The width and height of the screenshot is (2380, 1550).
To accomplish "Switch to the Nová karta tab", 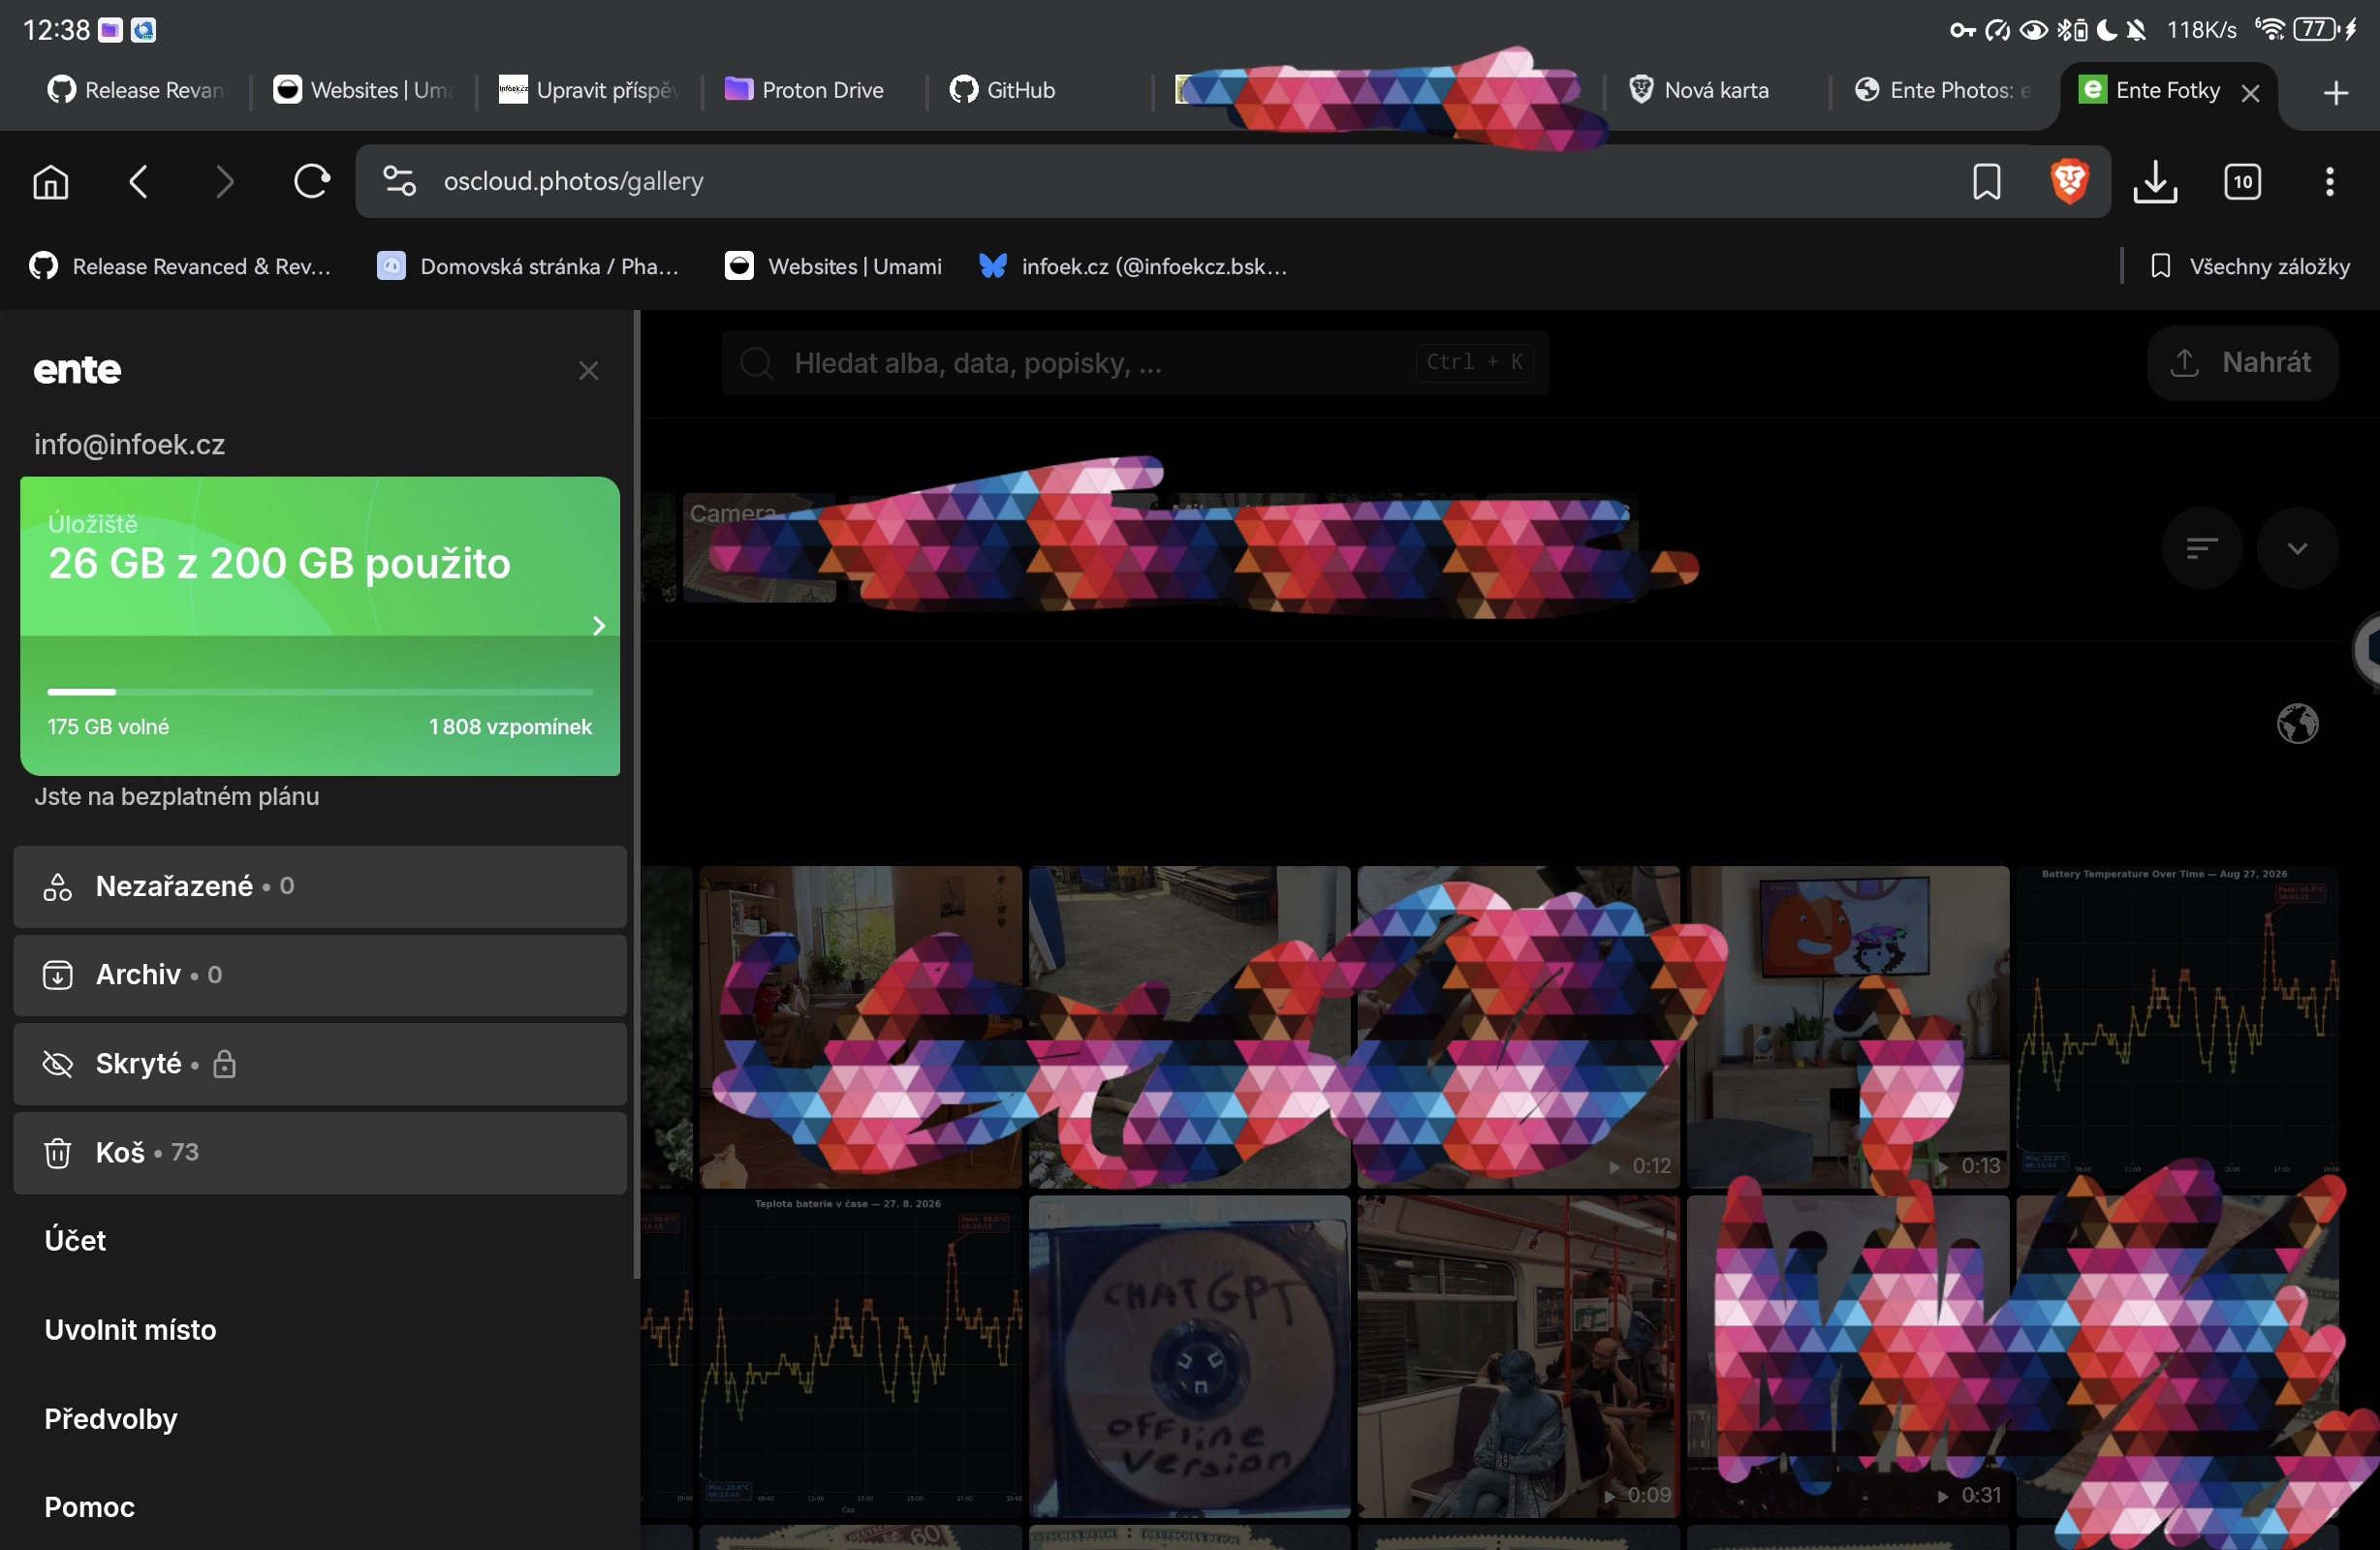I will tap(1716, 90).
